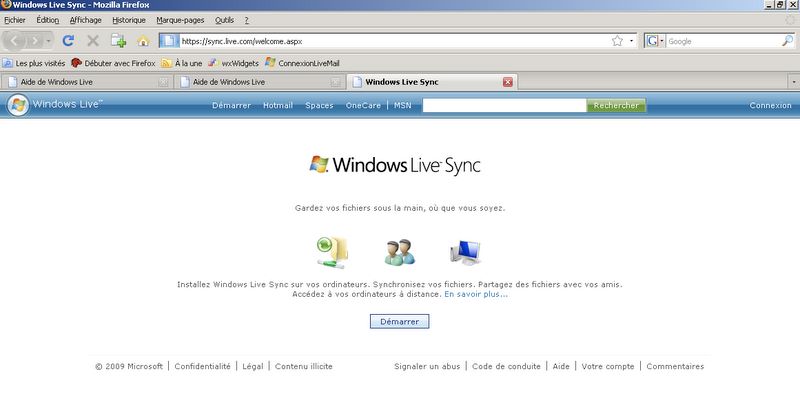Click the Windows Live logo orb

point(18,105)
